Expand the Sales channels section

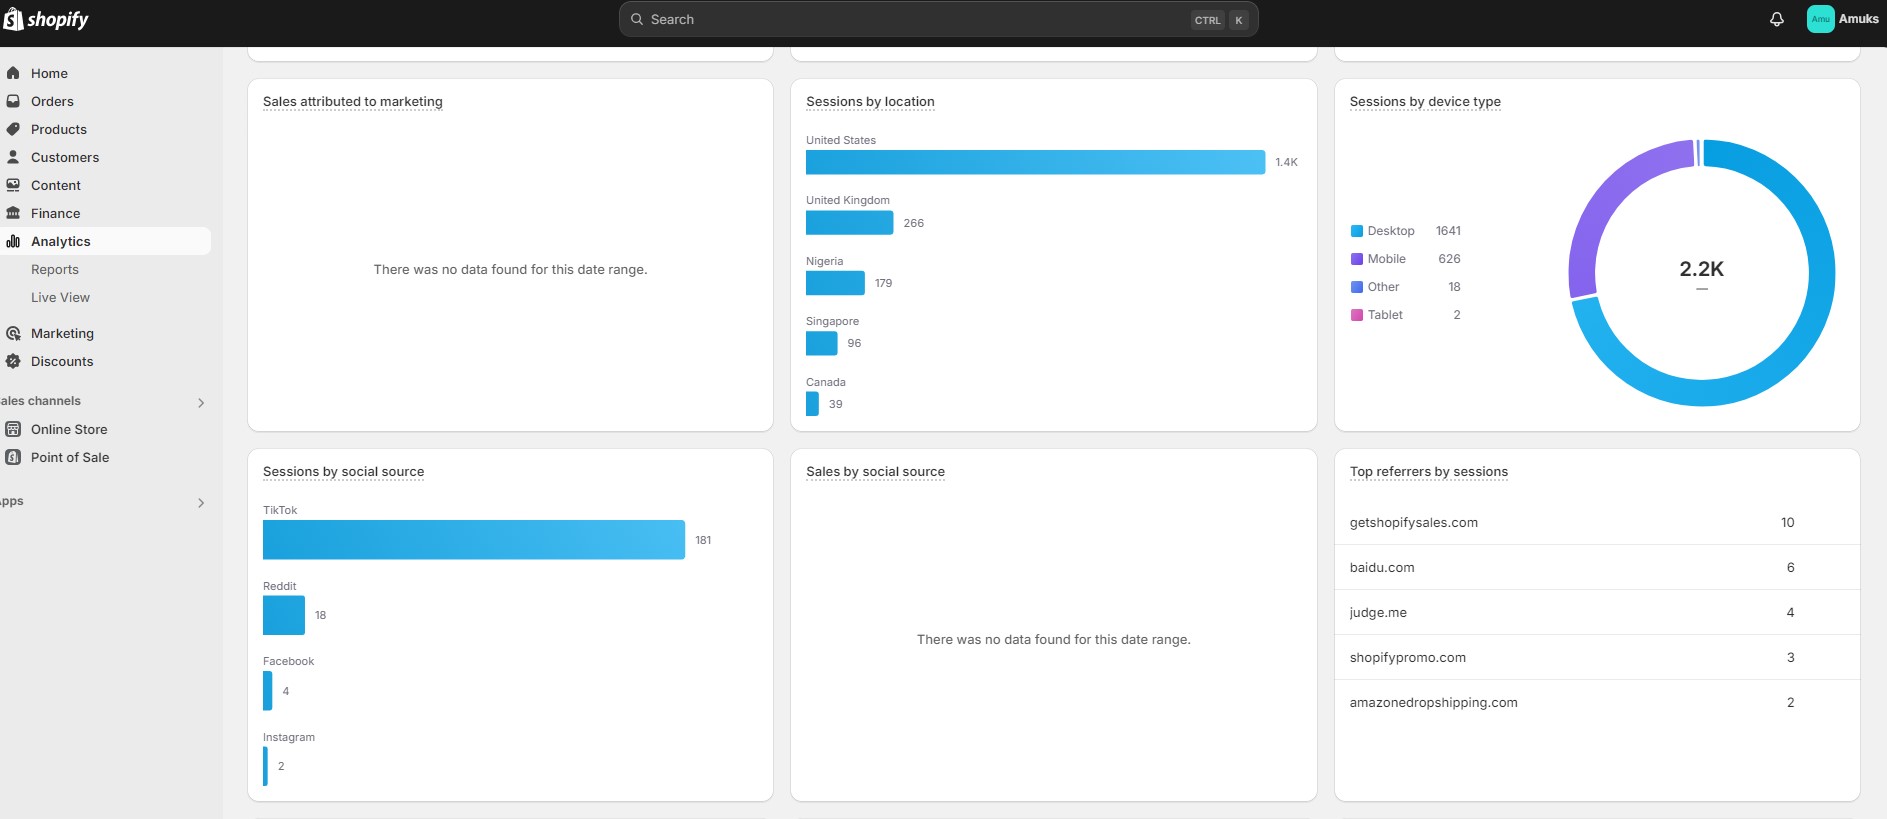point(201,402)
